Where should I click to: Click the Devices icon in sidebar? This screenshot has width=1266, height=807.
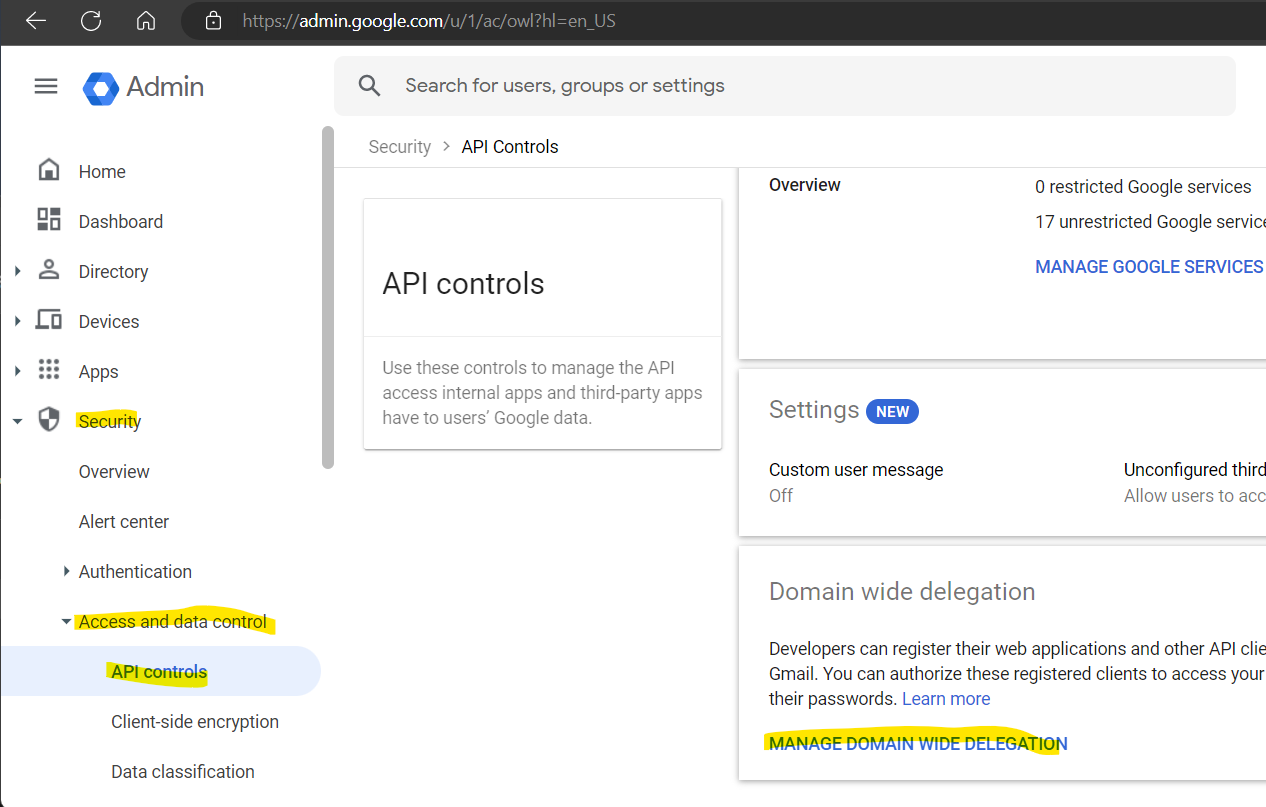point(48,321)
